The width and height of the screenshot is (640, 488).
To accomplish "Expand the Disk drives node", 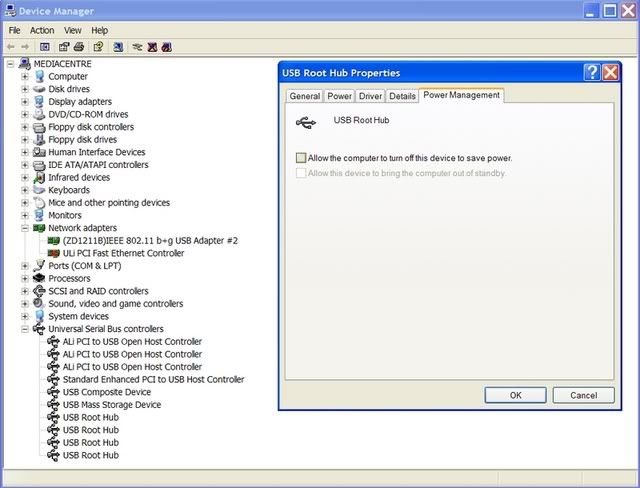I will click(x=24, y=89).
